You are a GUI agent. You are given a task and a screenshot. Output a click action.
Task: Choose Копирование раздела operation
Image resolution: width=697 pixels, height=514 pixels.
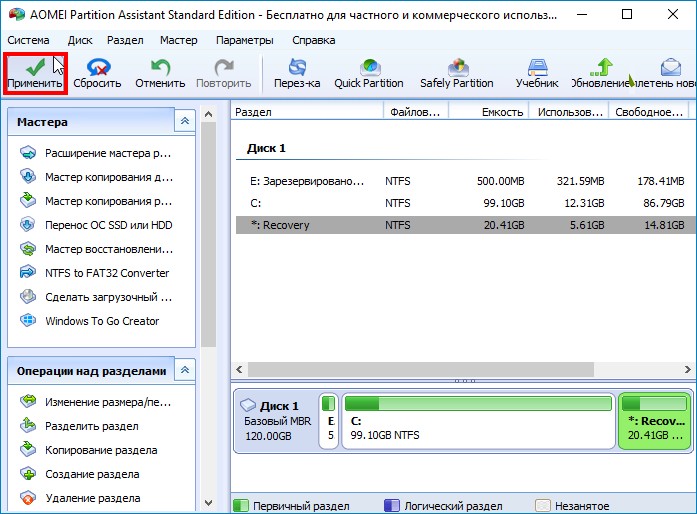tap(88, 450)
